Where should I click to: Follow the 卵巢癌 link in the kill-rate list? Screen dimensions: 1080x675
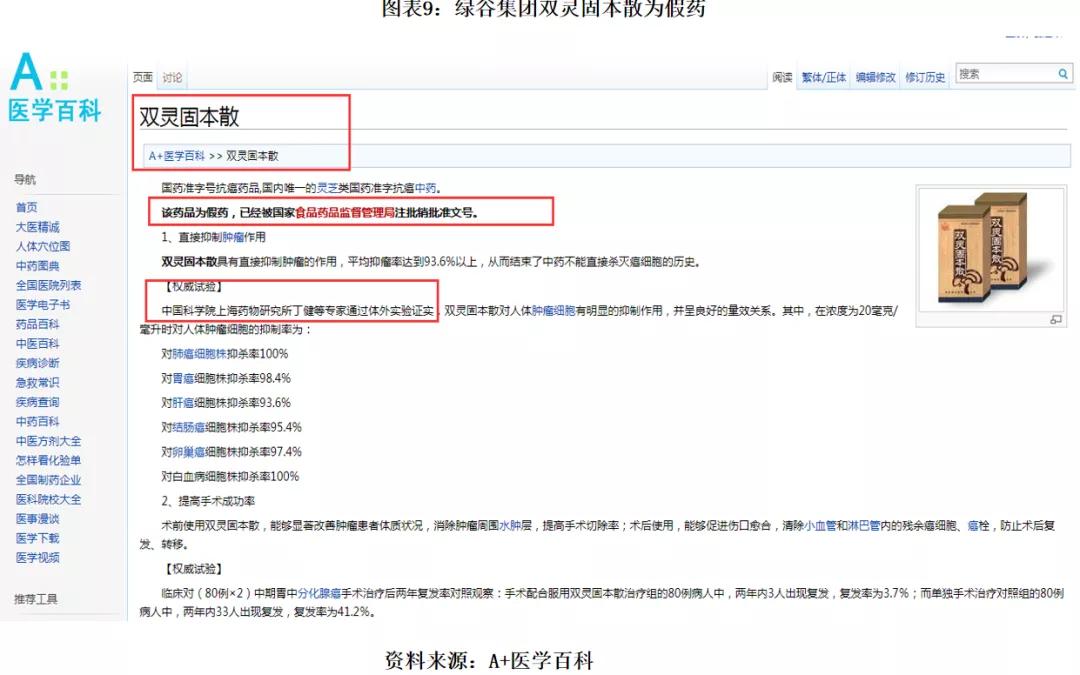(189, 452)
